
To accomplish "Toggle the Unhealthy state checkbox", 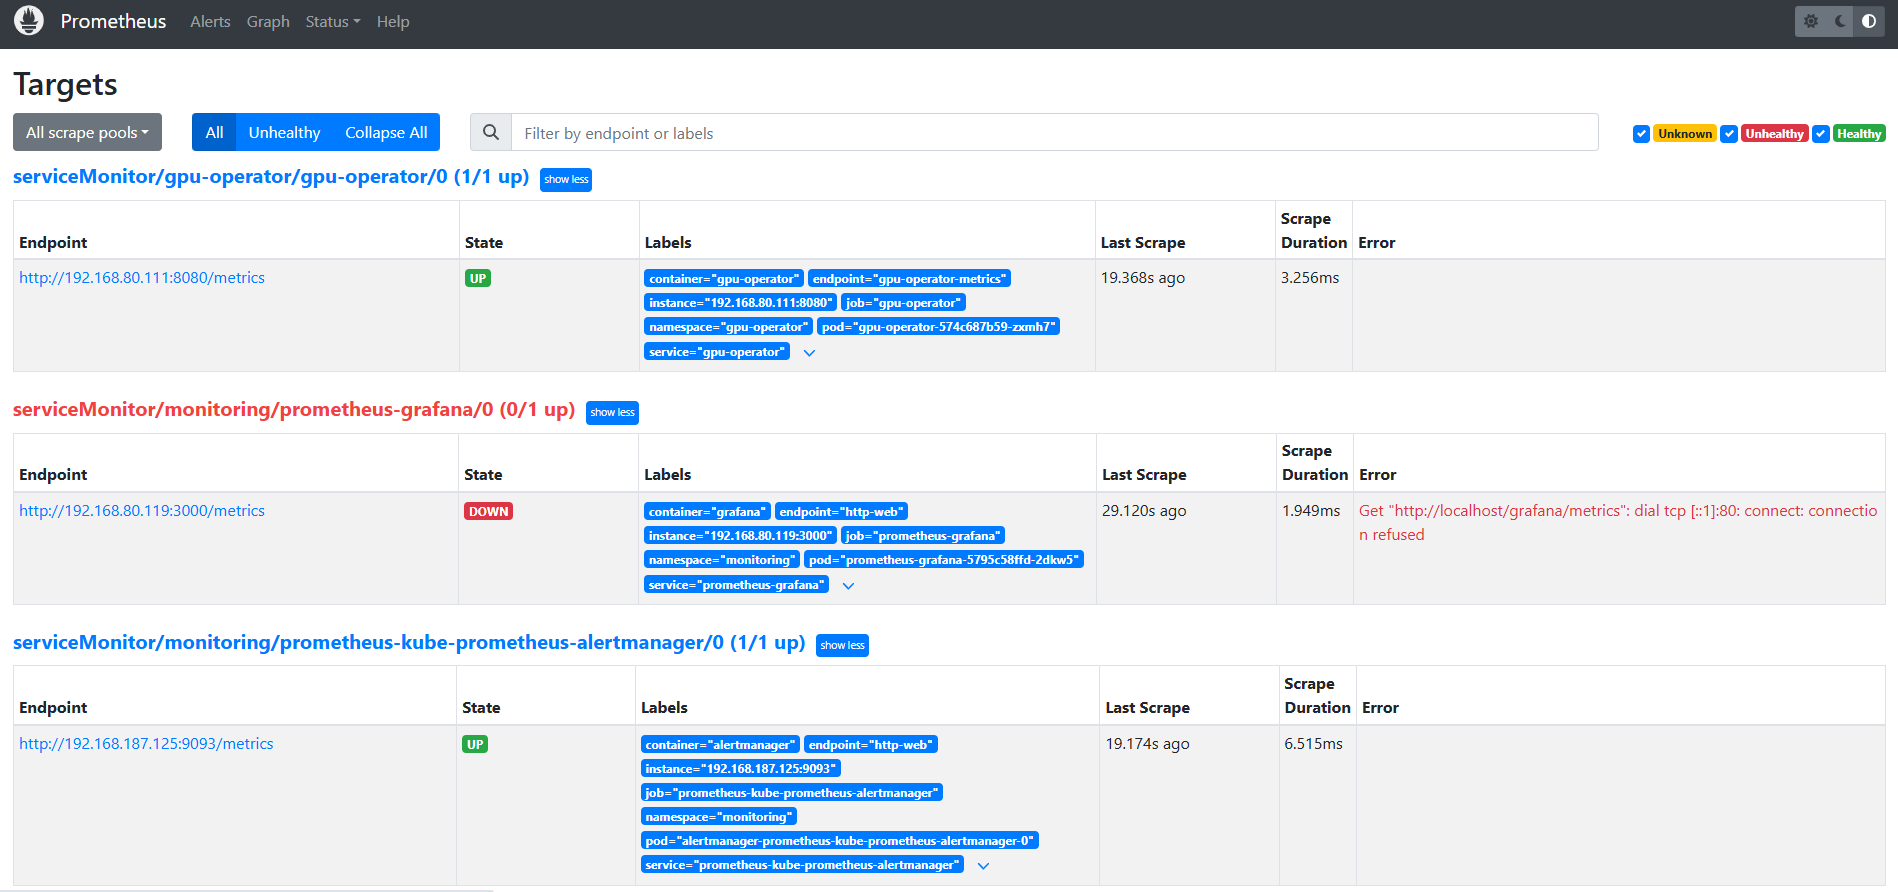I will pos(1729,134).
